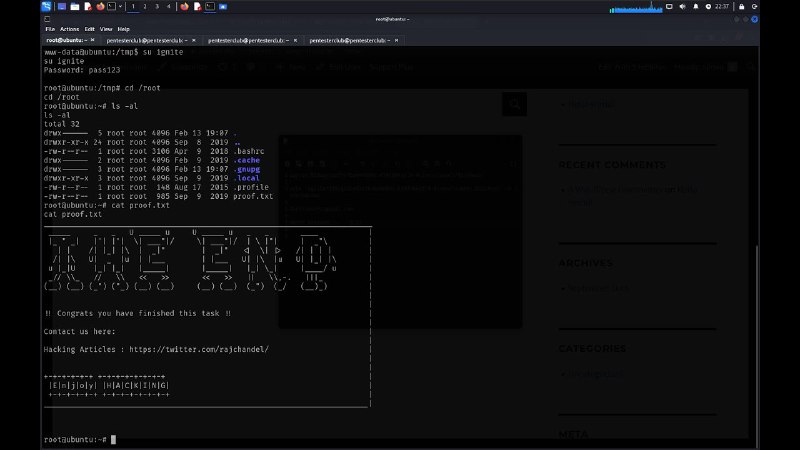Focus the running terminal taskbar item
800x450 pixels.
[x=210, y=7]
